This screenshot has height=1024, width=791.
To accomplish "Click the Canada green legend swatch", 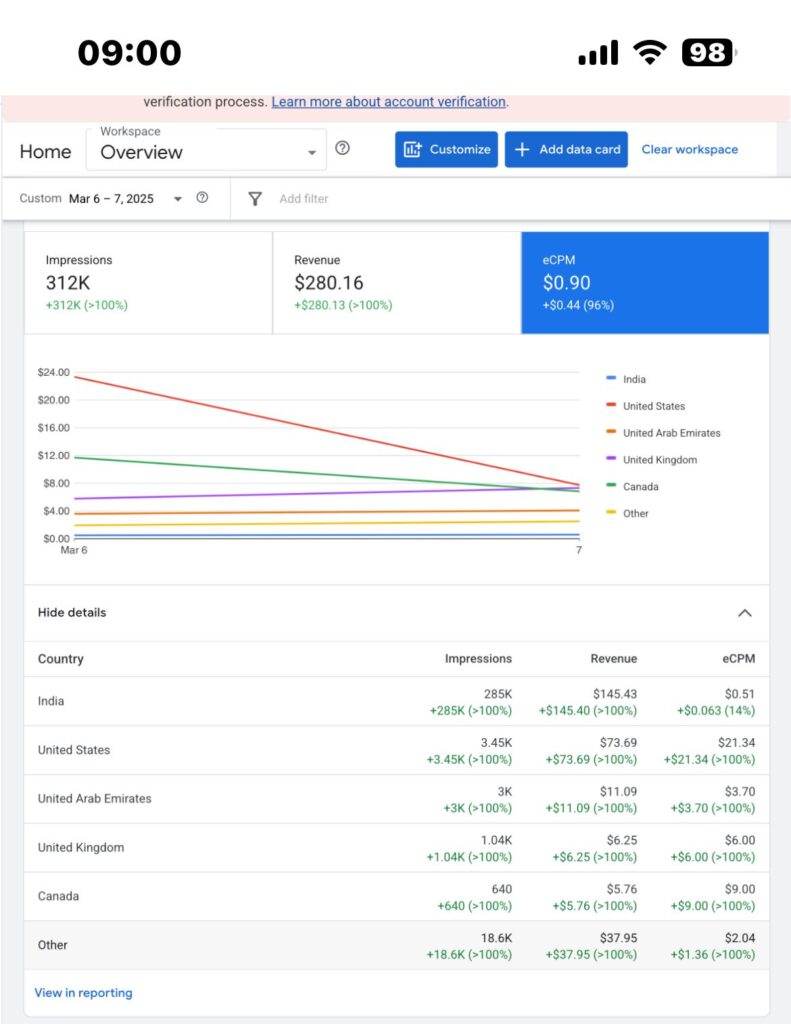I will click(611, 487).
